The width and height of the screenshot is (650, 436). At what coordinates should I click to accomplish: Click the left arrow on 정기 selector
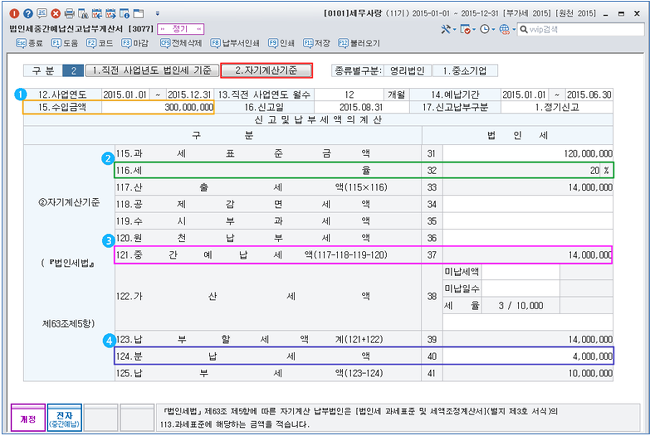162,29
